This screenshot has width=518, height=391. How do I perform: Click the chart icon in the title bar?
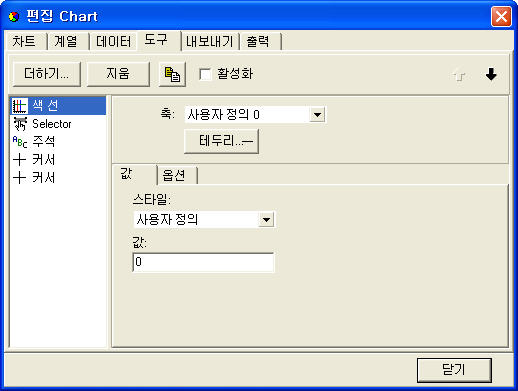coord(14,16)
